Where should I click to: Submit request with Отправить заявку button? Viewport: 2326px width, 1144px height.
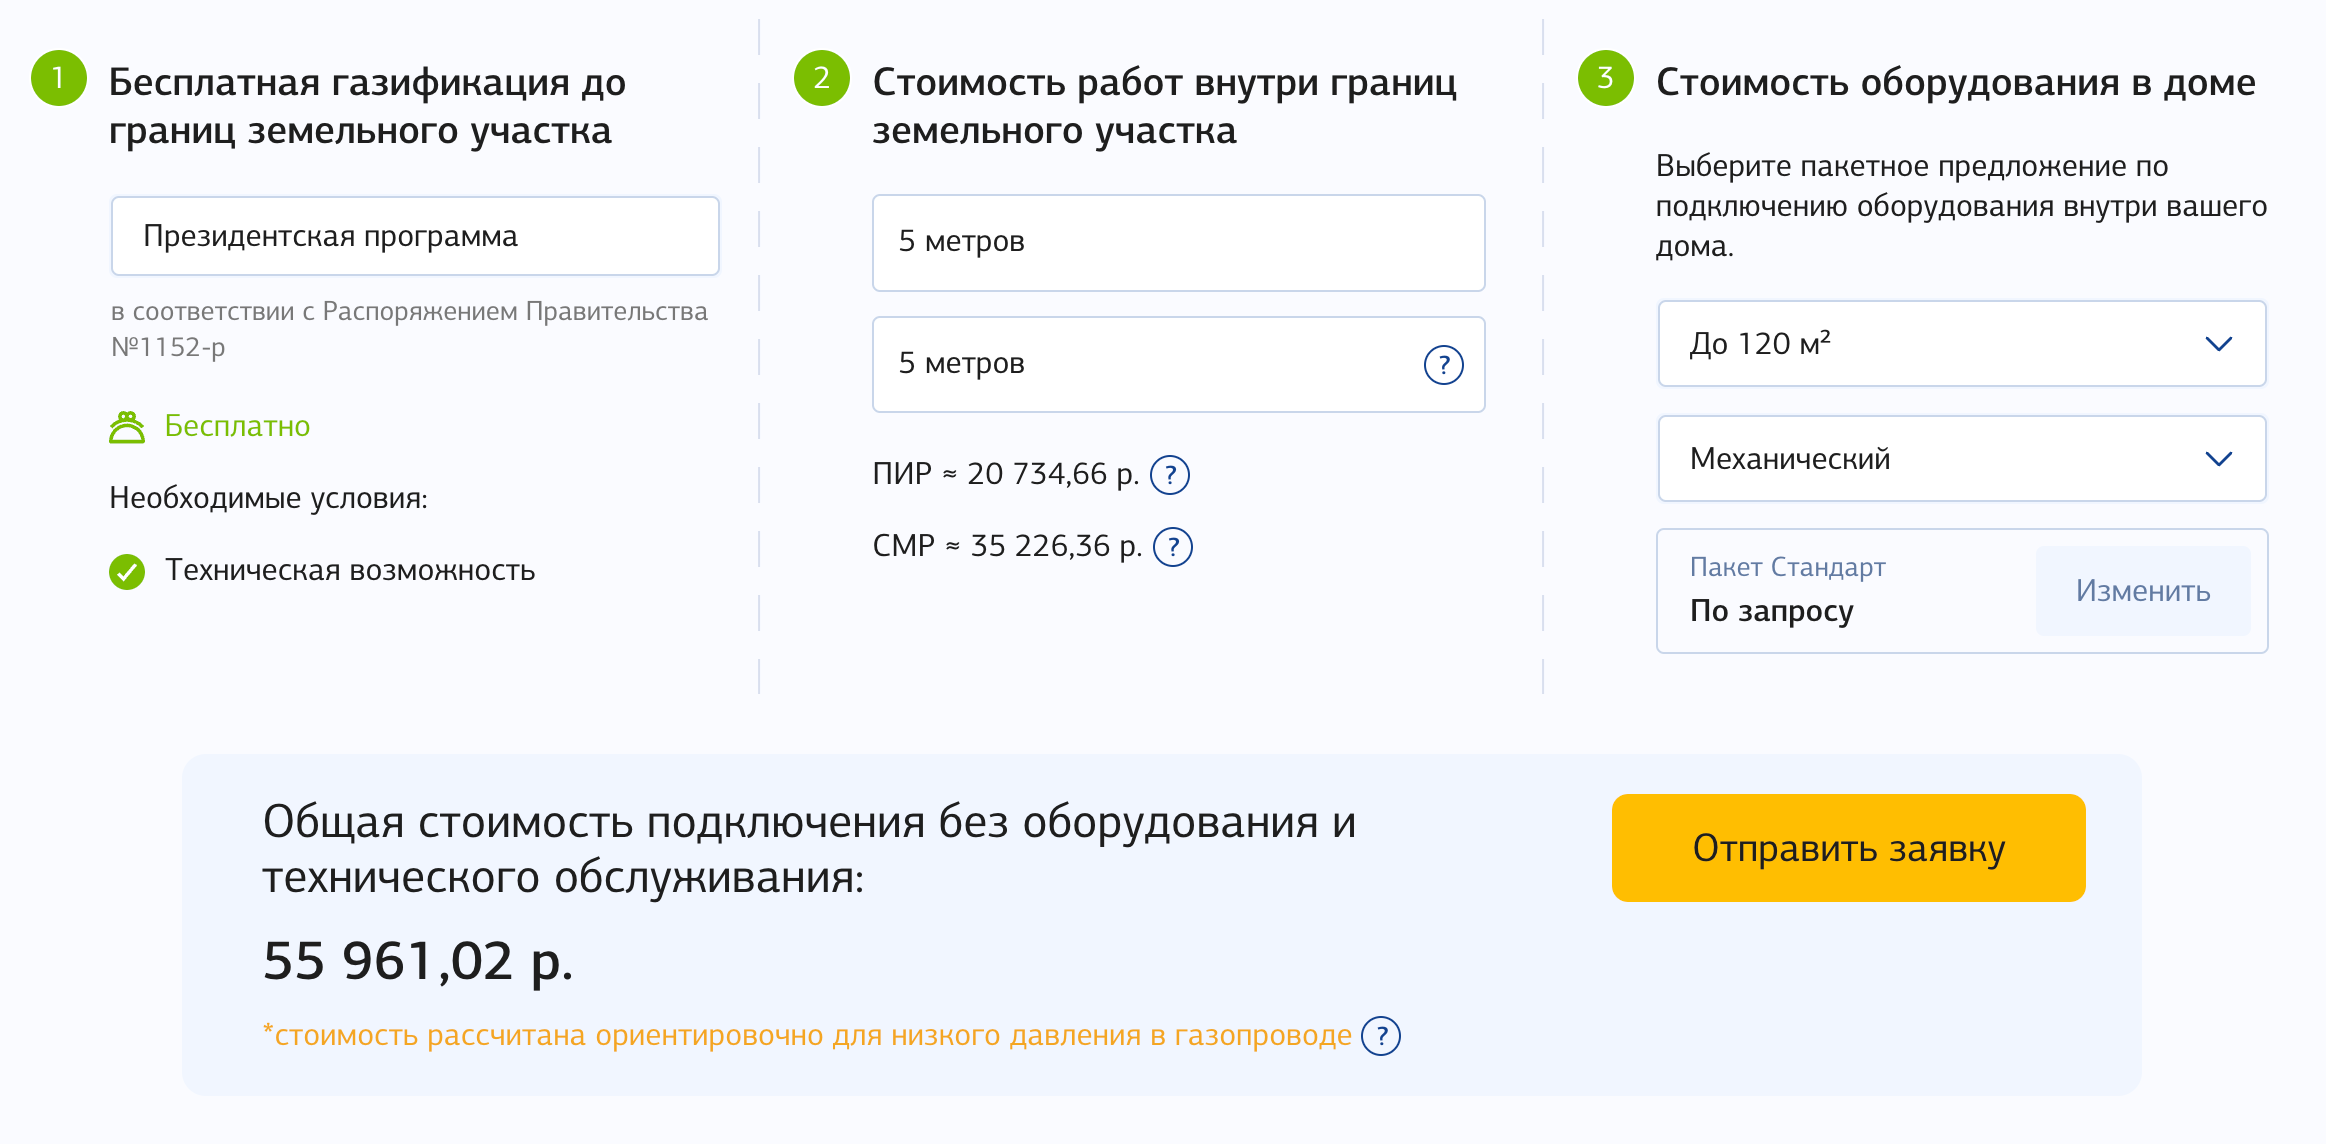click(1848, 848)
